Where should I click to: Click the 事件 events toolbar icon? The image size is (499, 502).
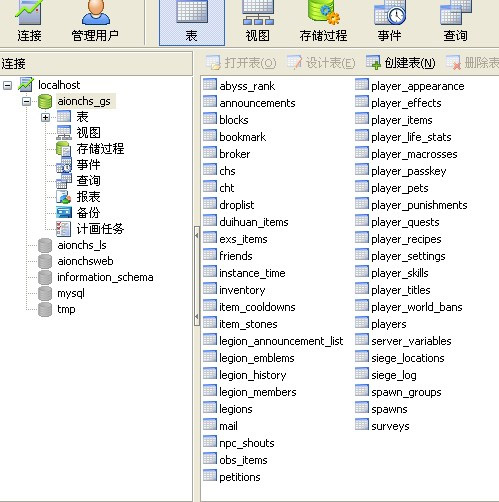click(x=389, y=22)
